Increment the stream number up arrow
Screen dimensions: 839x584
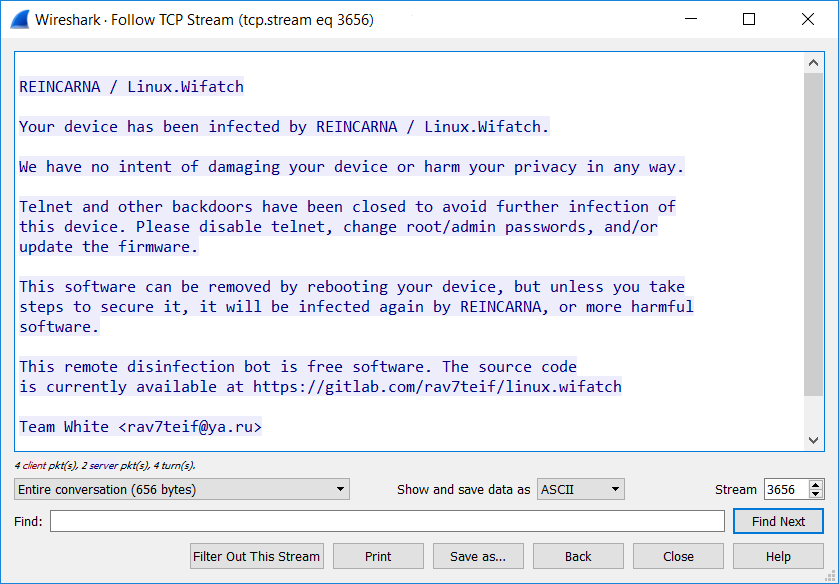point(816,485)
